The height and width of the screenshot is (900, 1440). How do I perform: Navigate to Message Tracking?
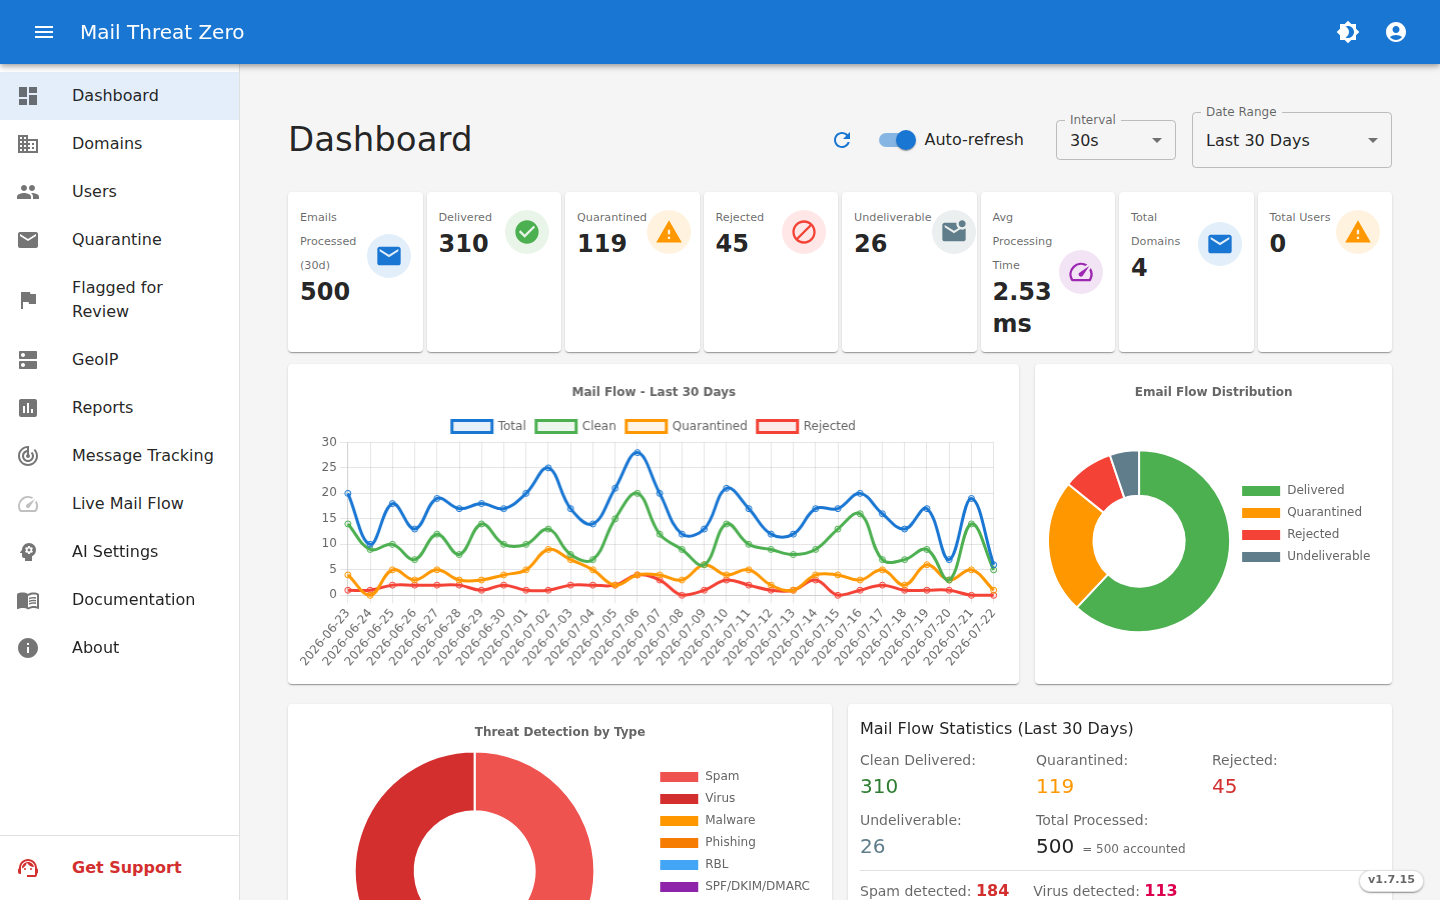click(120, 456)
